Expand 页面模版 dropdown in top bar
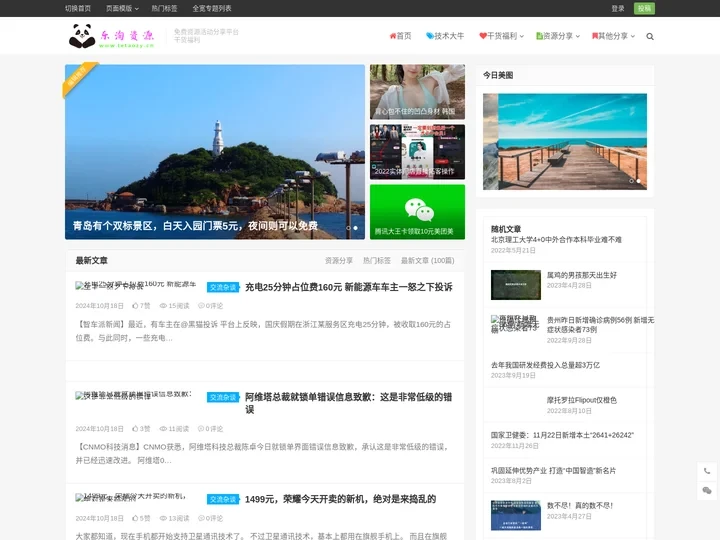Screen dimensions: 720x540 122,8
